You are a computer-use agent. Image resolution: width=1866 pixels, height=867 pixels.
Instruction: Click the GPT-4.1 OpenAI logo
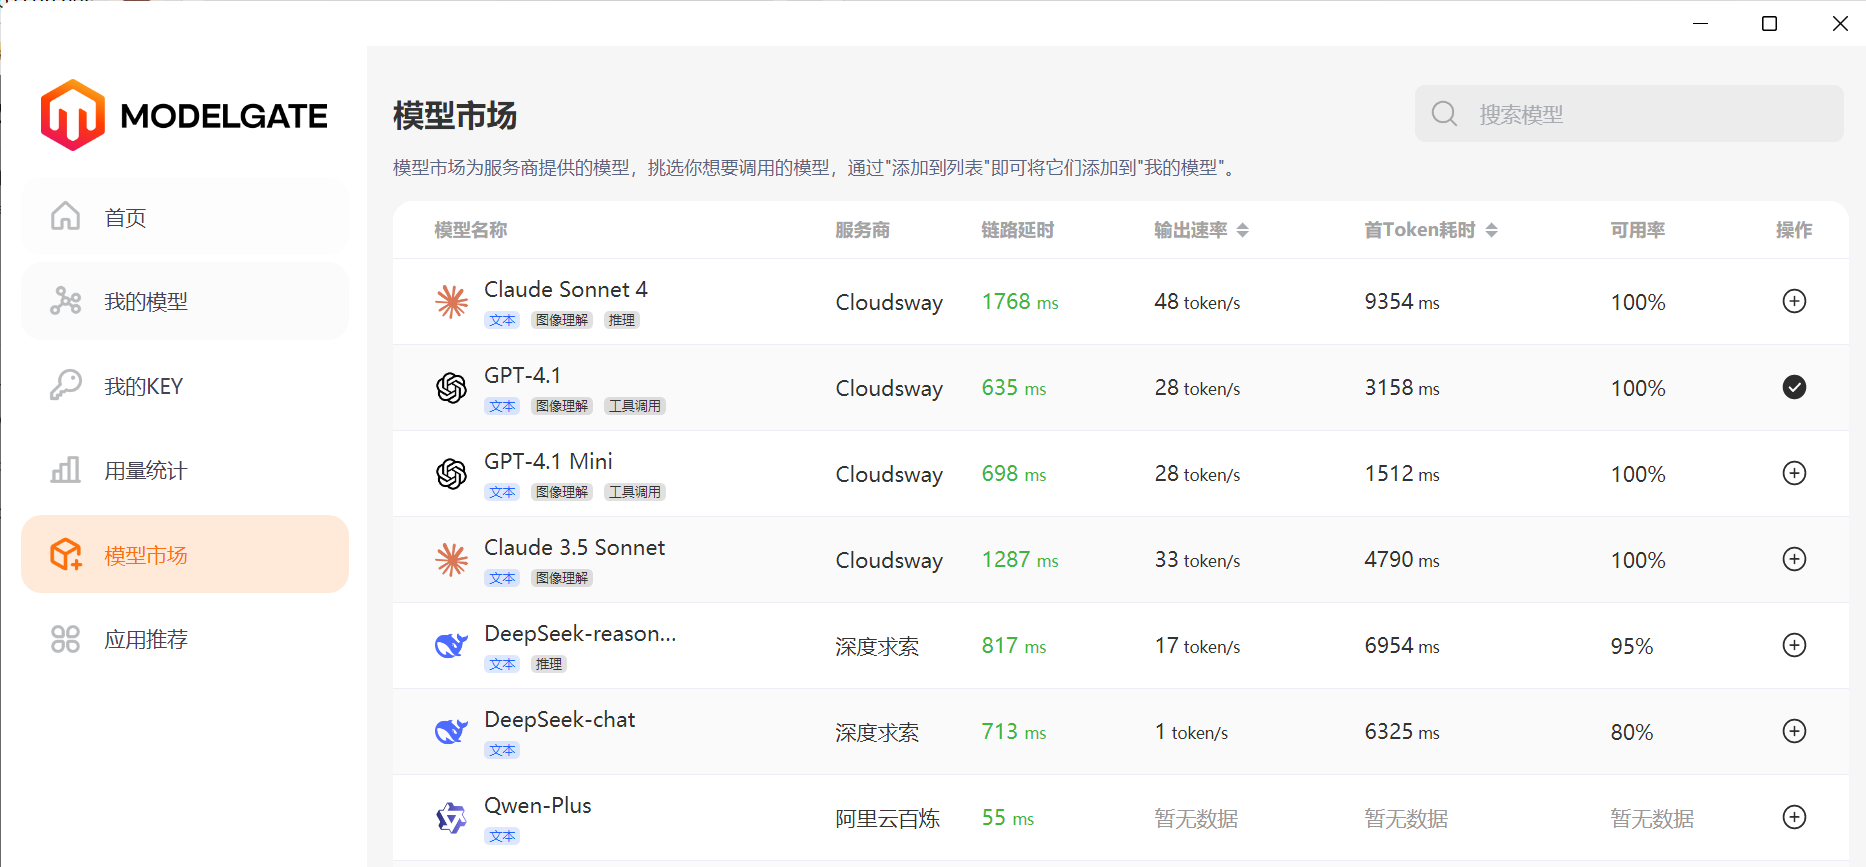coord(452,388)
